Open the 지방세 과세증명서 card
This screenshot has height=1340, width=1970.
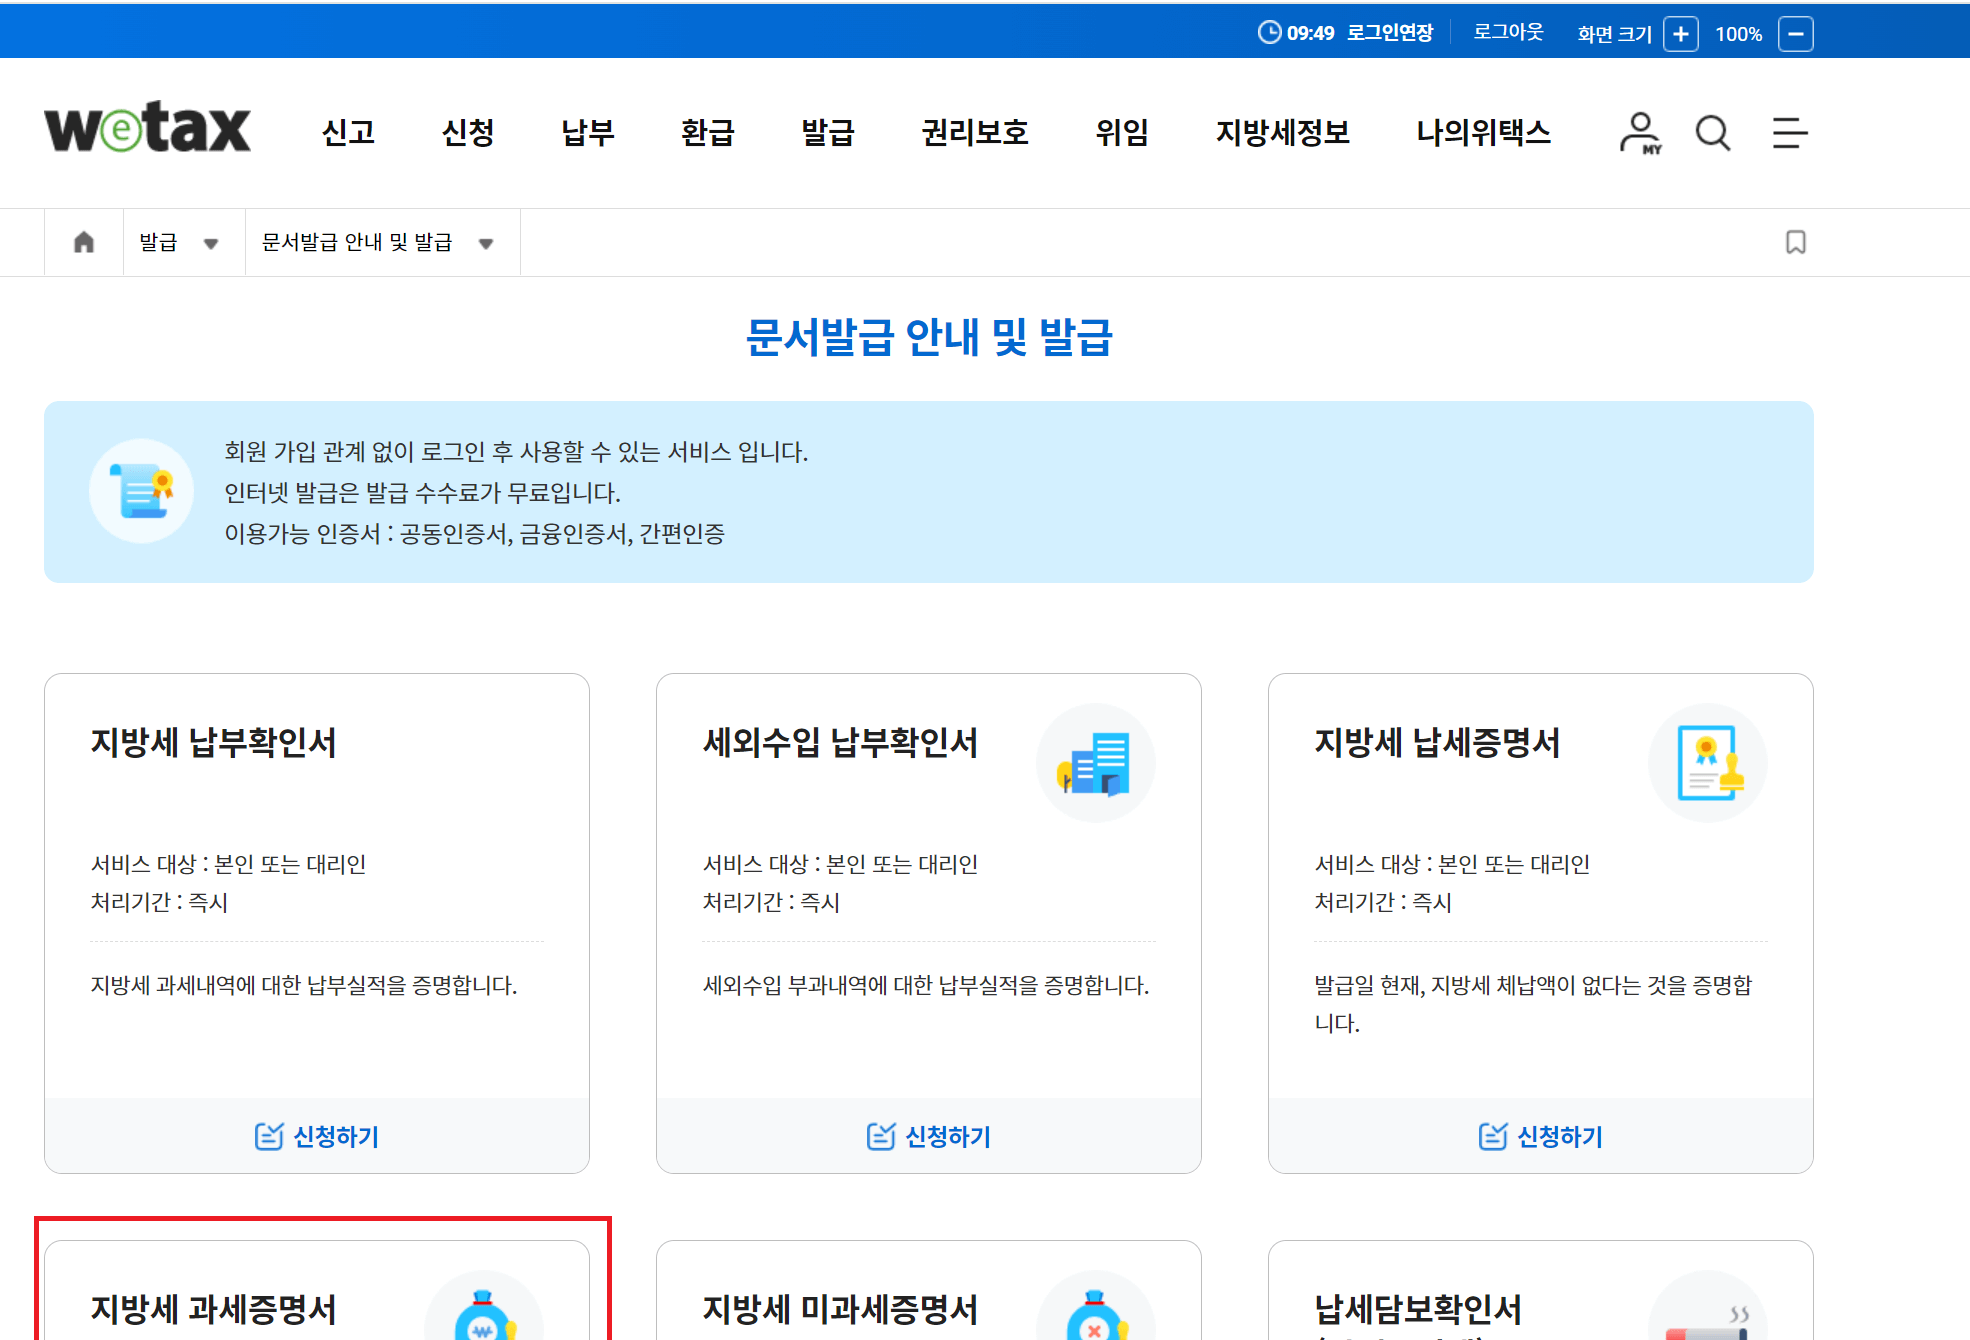click(x=214, y=1309)
